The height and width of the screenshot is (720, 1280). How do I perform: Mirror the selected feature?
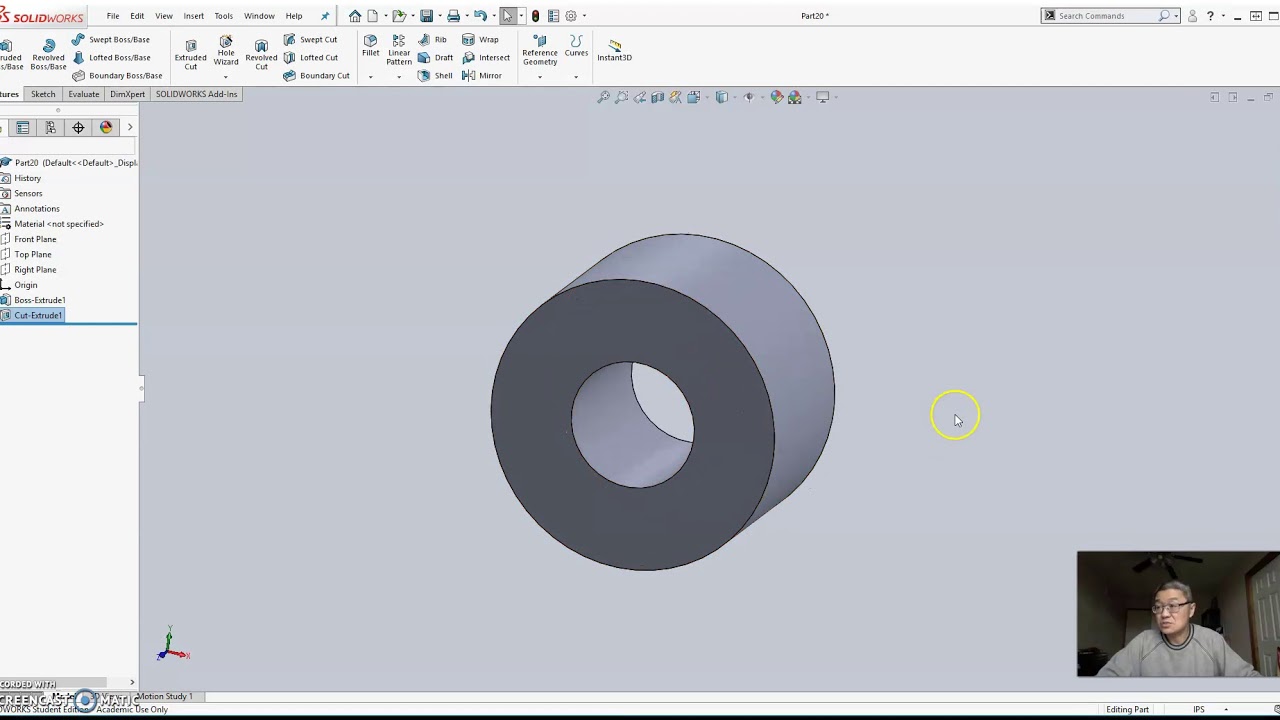coord(482,75)
